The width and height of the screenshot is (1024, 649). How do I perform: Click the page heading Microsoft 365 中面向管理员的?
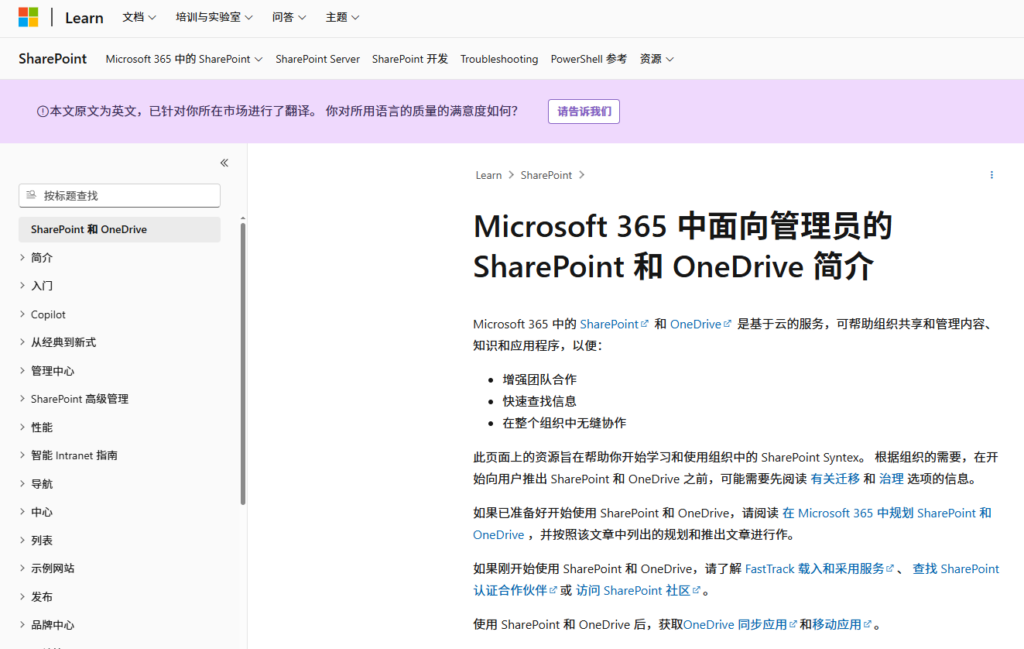(682, 227)
